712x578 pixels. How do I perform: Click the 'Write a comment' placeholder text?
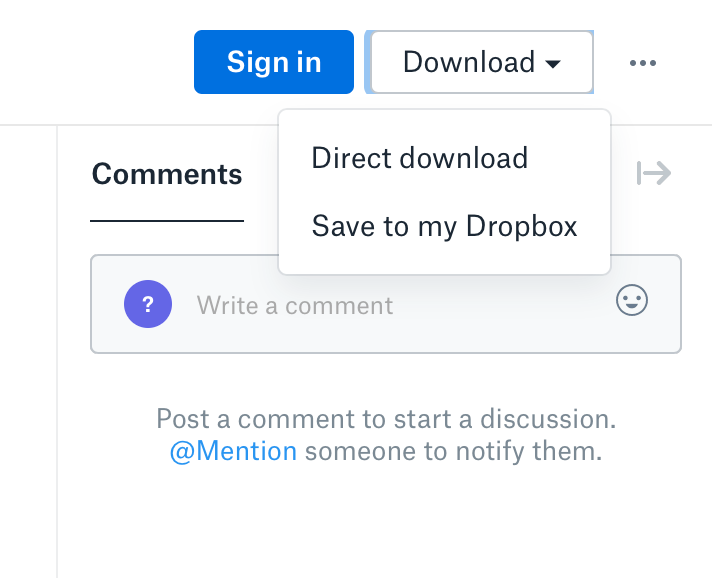(295, 305)
